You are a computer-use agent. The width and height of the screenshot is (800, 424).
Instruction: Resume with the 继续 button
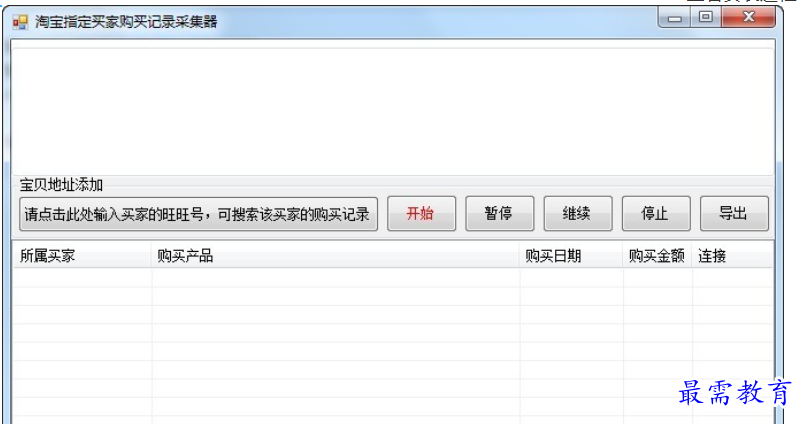(x=578, y=213)
